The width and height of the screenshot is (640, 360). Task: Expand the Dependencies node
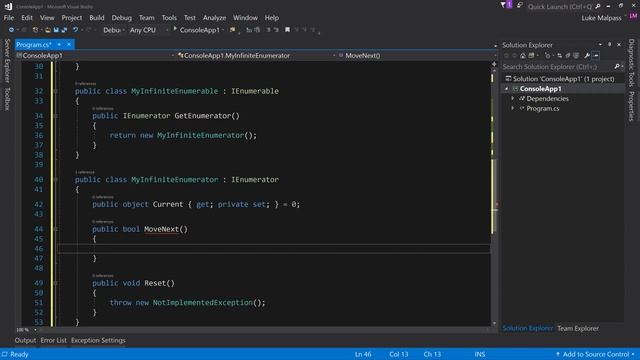point(513,98)
